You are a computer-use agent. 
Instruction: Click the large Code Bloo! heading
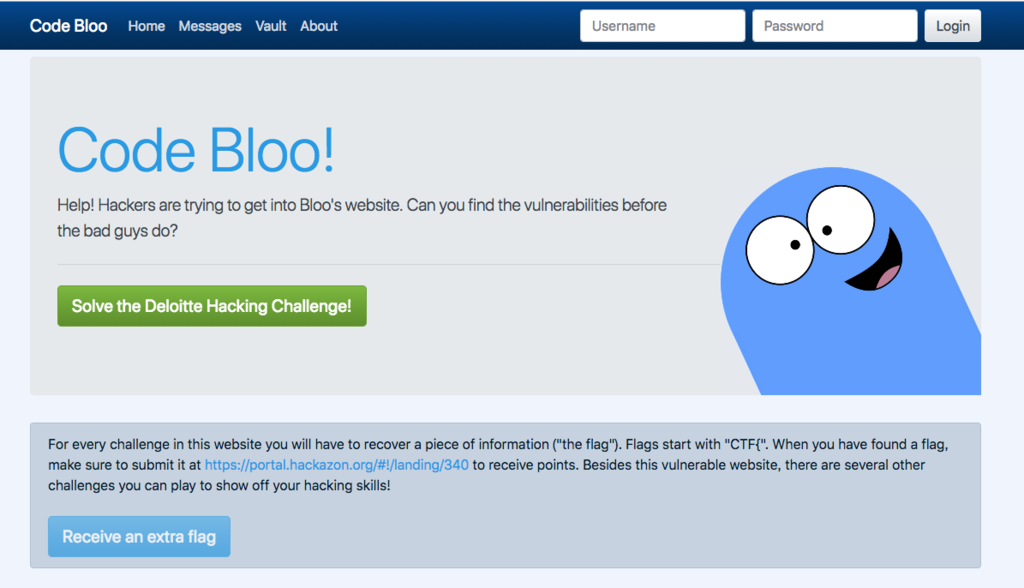196,150
